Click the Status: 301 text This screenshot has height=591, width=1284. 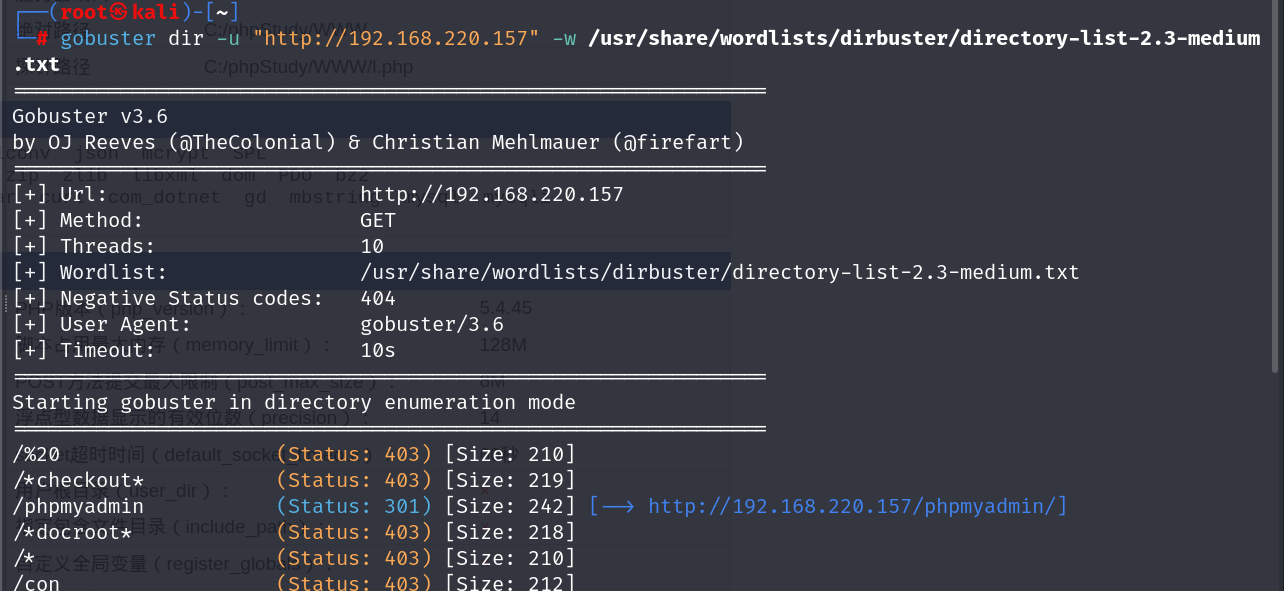(354, 506)
